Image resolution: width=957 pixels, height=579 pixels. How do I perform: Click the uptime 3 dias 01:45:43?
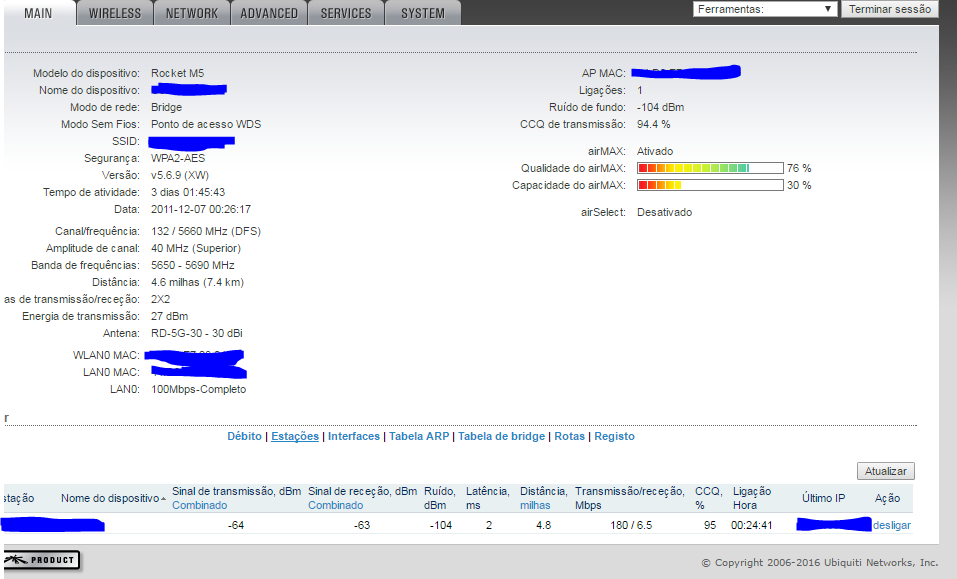188,192
